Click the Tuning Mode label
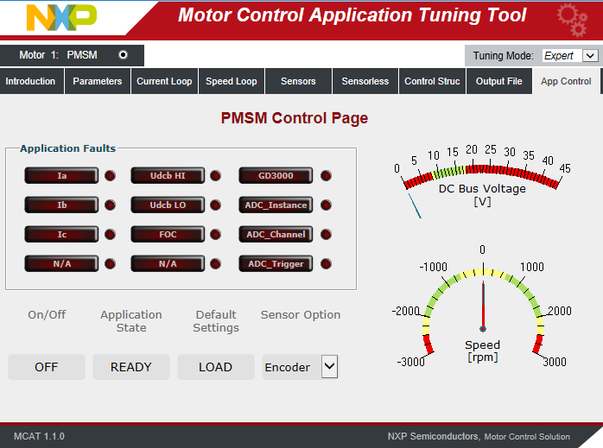 [x=503, y=56]
